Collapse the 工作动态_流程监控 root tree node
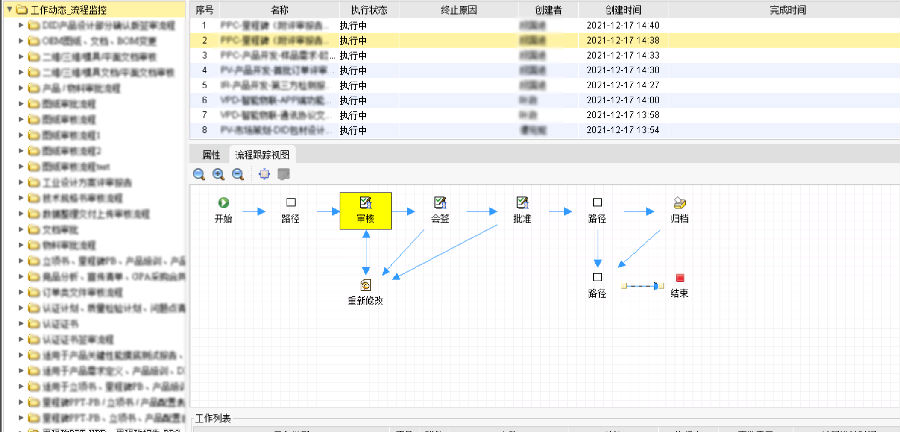The width and height of the screenshot is (900, 432). pyautogui.click(x=8, y=9)
